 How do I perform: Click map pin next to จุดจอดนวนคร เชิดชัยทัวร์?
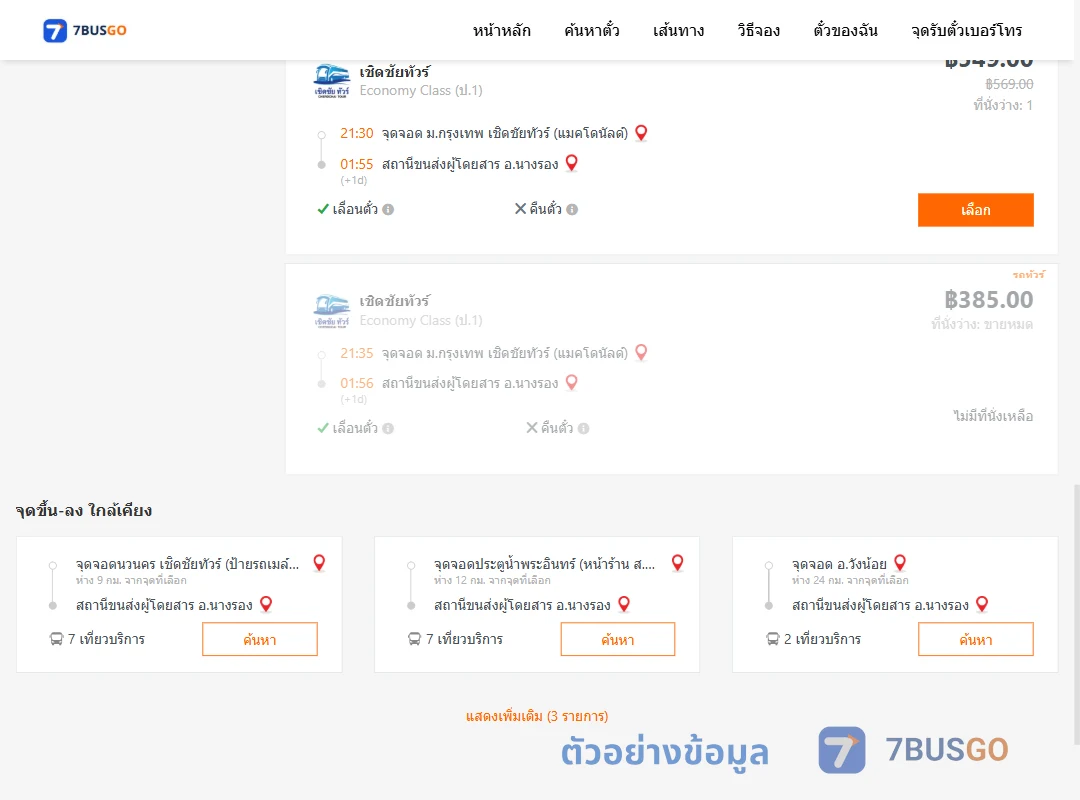(320, 562)
